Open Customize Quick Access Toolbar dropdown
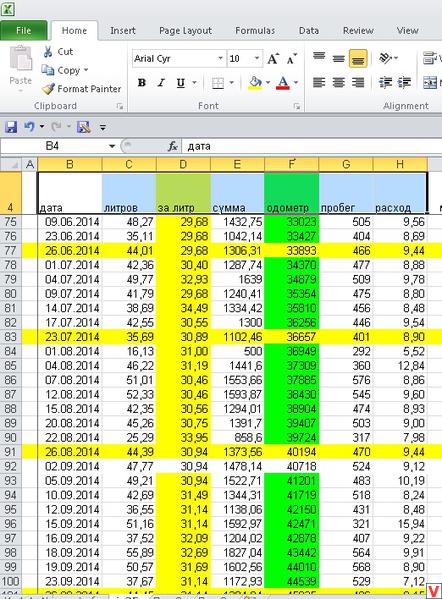This screenshot has width=442, height=599. [103, 127]
